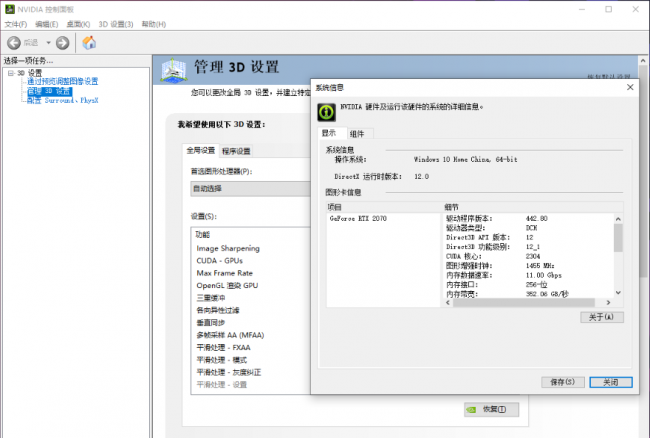This screenshot has width=650, height=438.
Task: Open the 3D 设置(3) menu
Action: 116,24
